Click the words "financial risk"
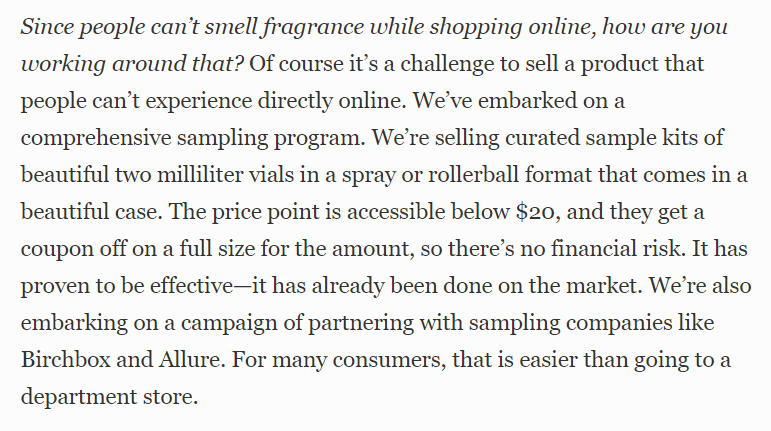This screenshot has width=771, height=431. [x=618, y=249]
